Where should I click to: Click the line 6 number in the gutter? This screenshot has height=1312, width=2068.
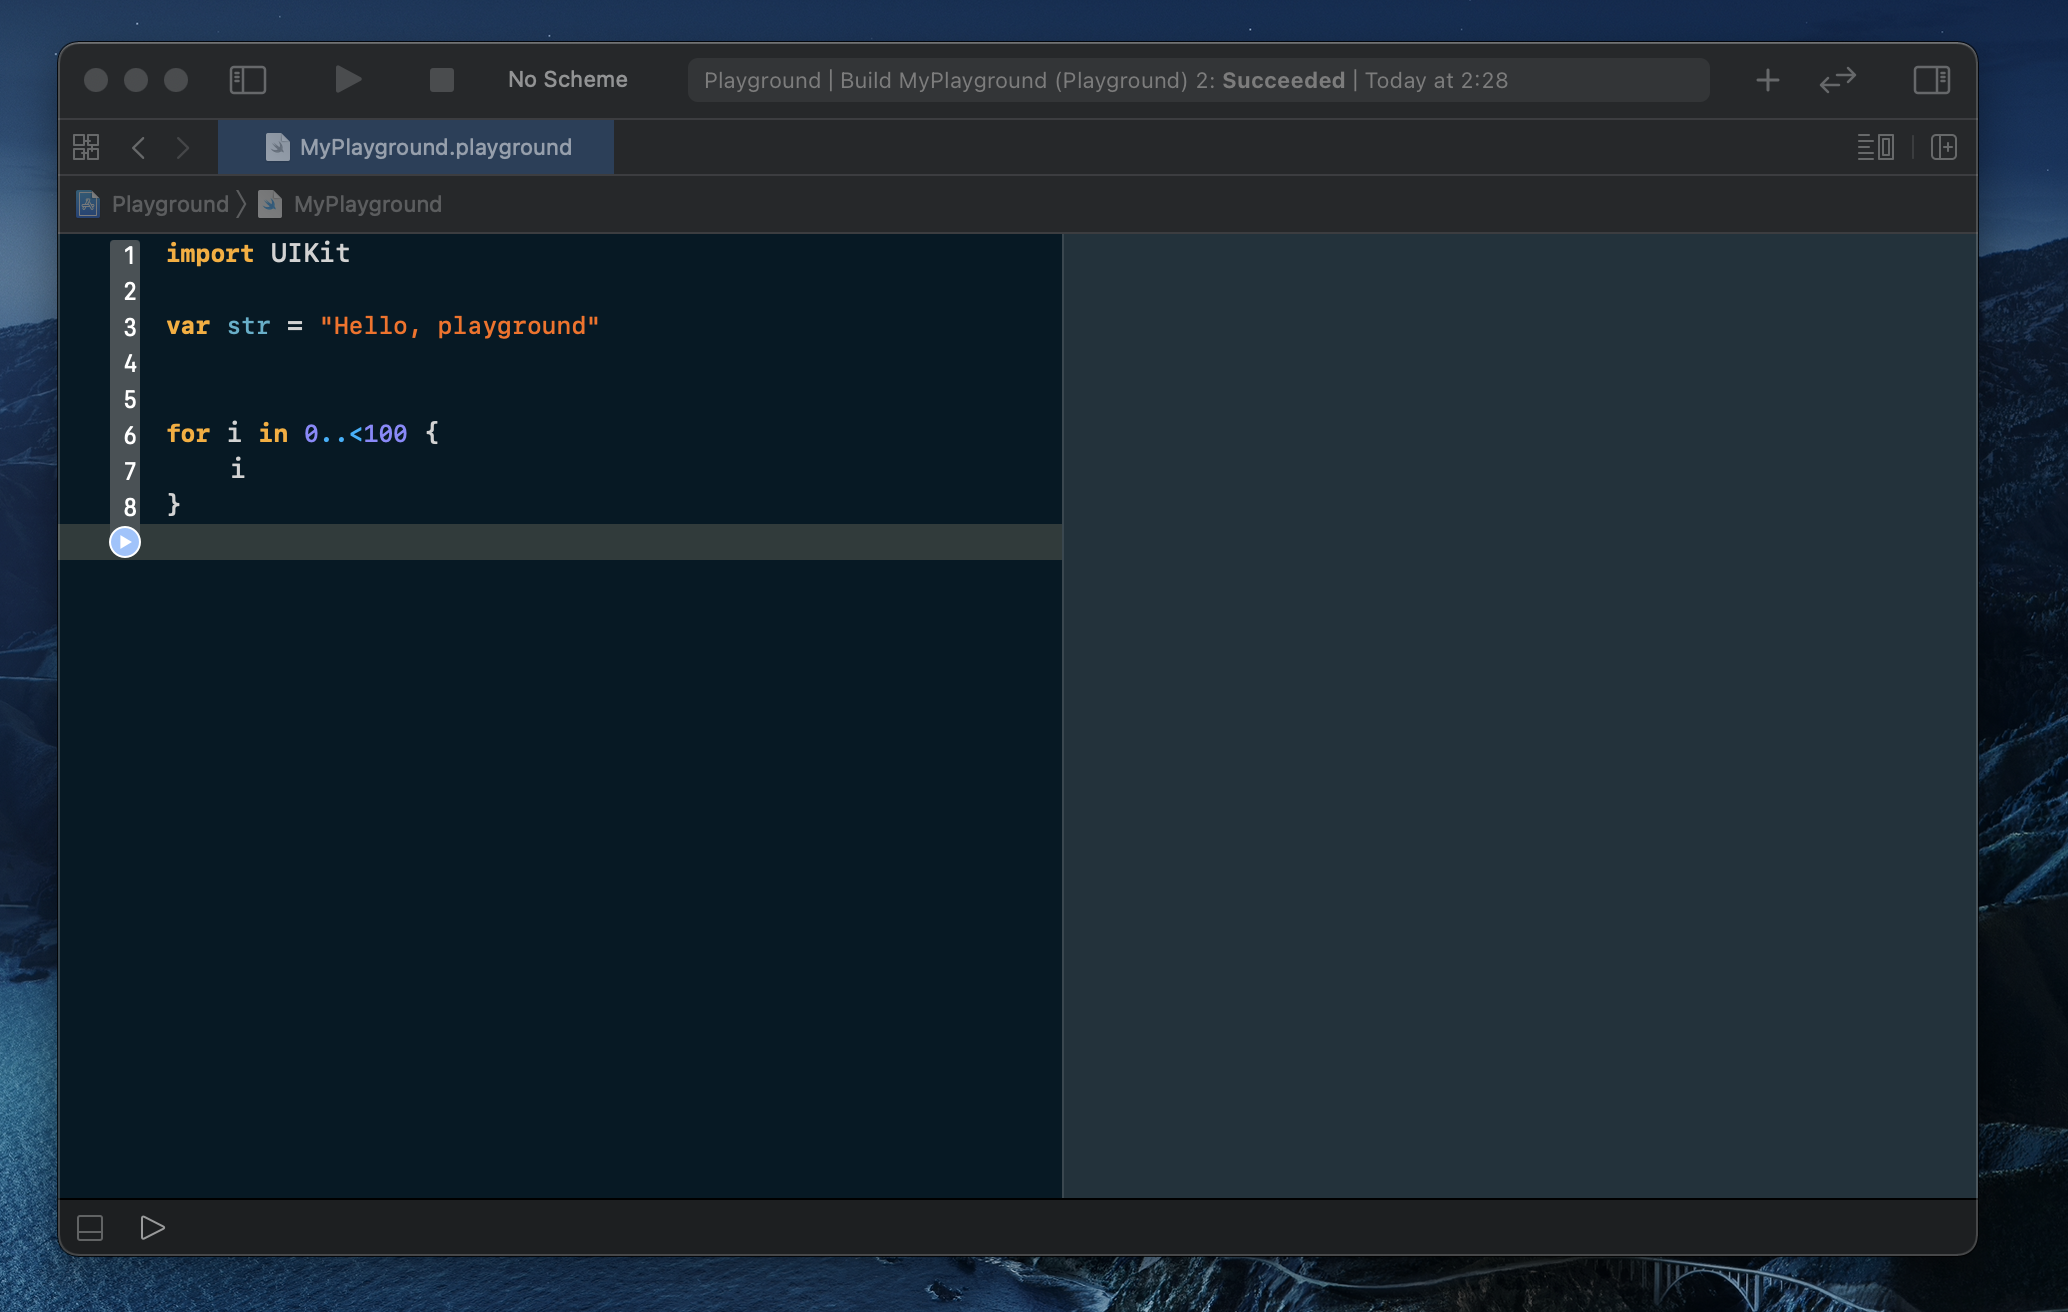(x=129, y=435)
